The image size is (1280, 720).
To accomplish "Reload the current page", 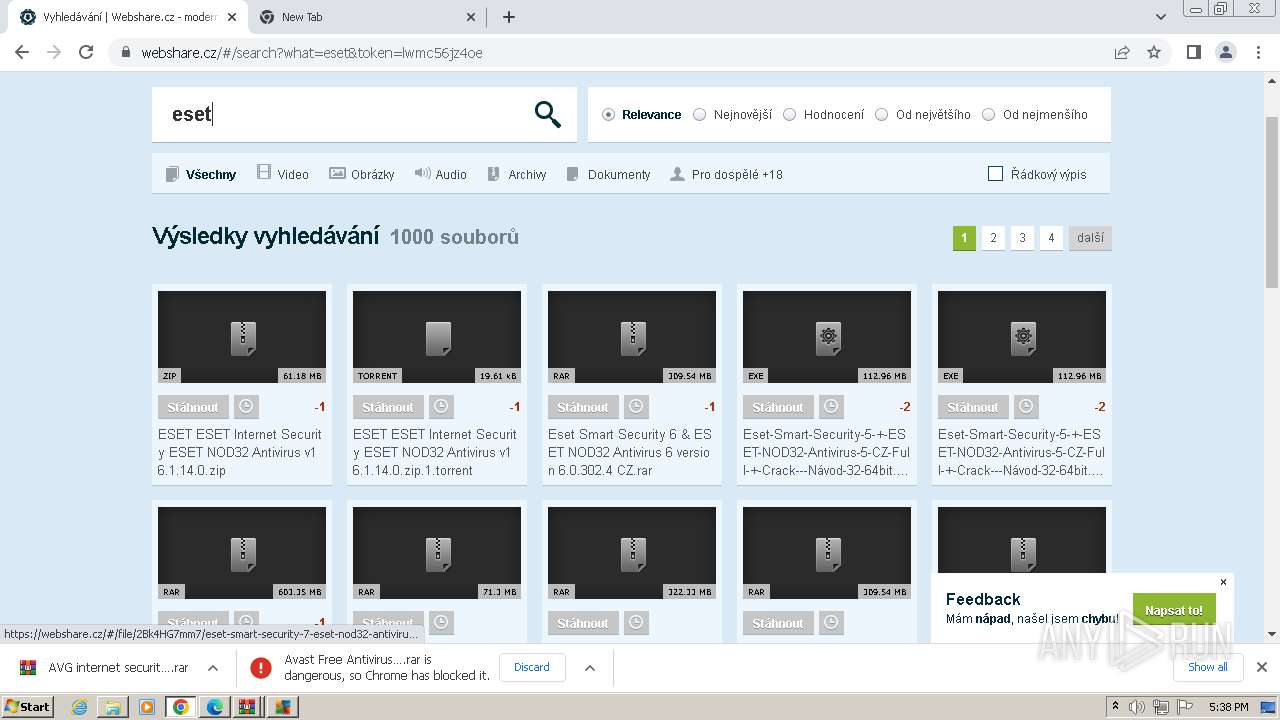I will point(86,52).
